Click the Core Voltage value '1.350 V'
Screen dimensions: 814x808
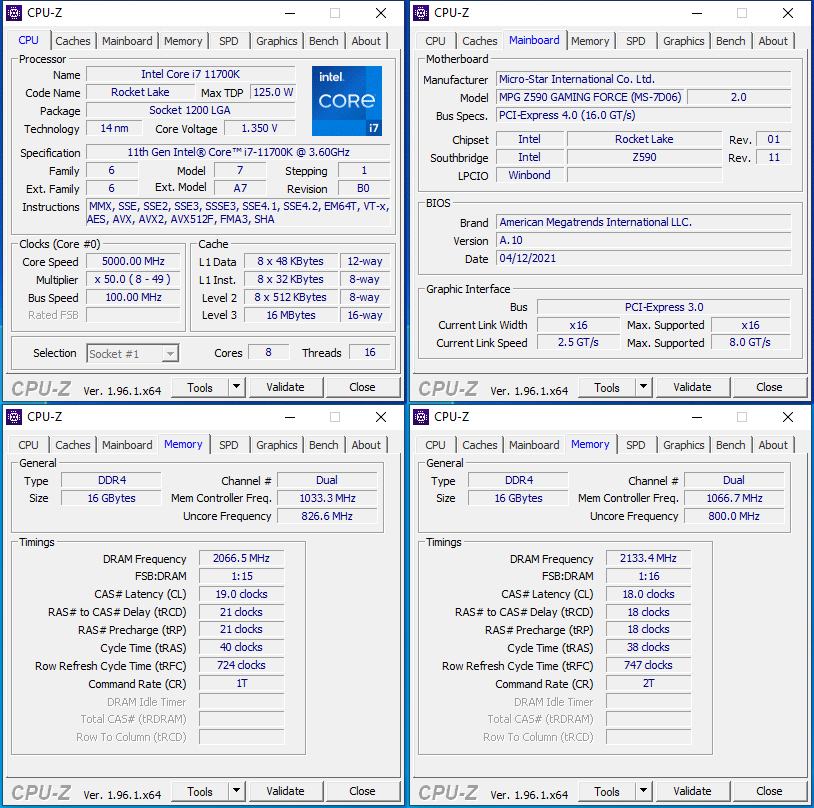tap(260, 128)
